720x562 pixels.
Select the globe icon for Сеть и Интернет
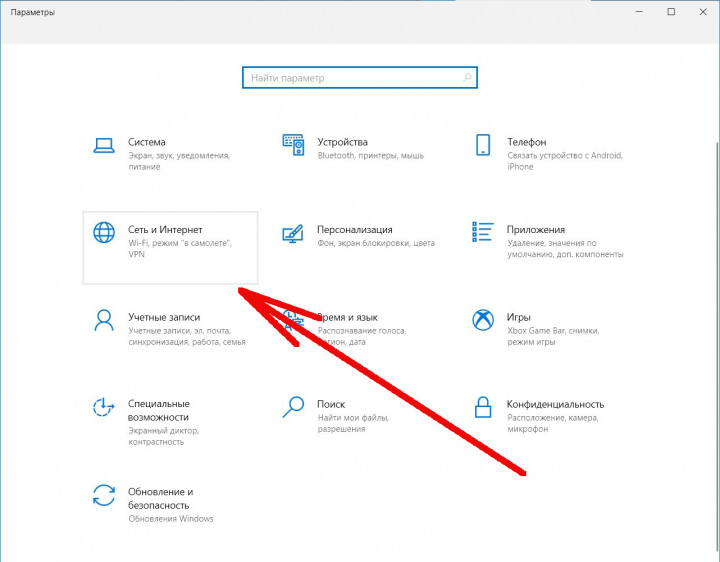click(103, 233)
